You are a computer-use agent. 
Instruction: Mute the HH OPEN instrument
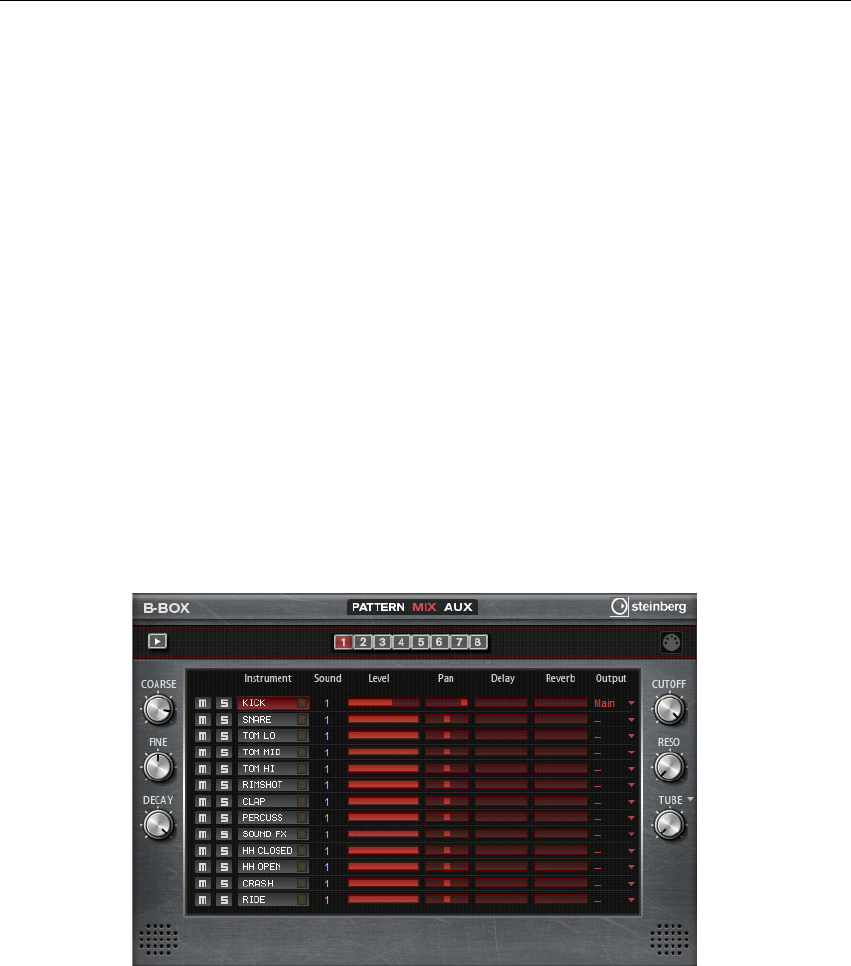pyautogui.click(x=203, y=867)
